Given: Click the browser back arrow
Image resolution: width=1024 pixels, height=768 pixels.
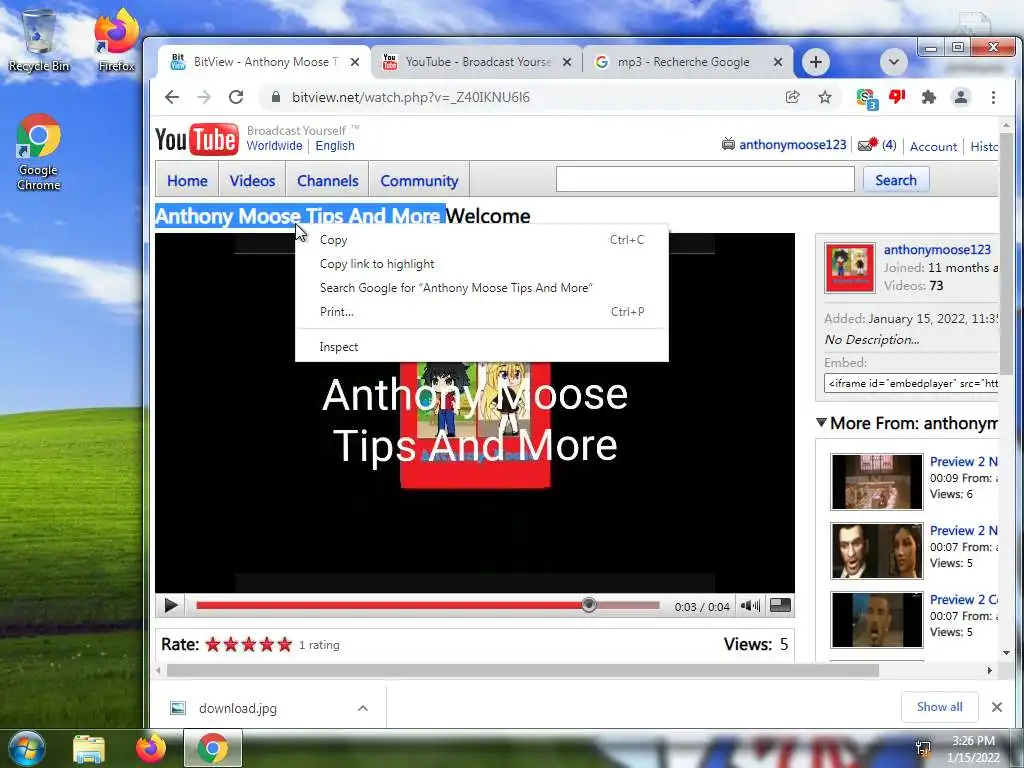Looking at the screenshot, I should [172, 97].
